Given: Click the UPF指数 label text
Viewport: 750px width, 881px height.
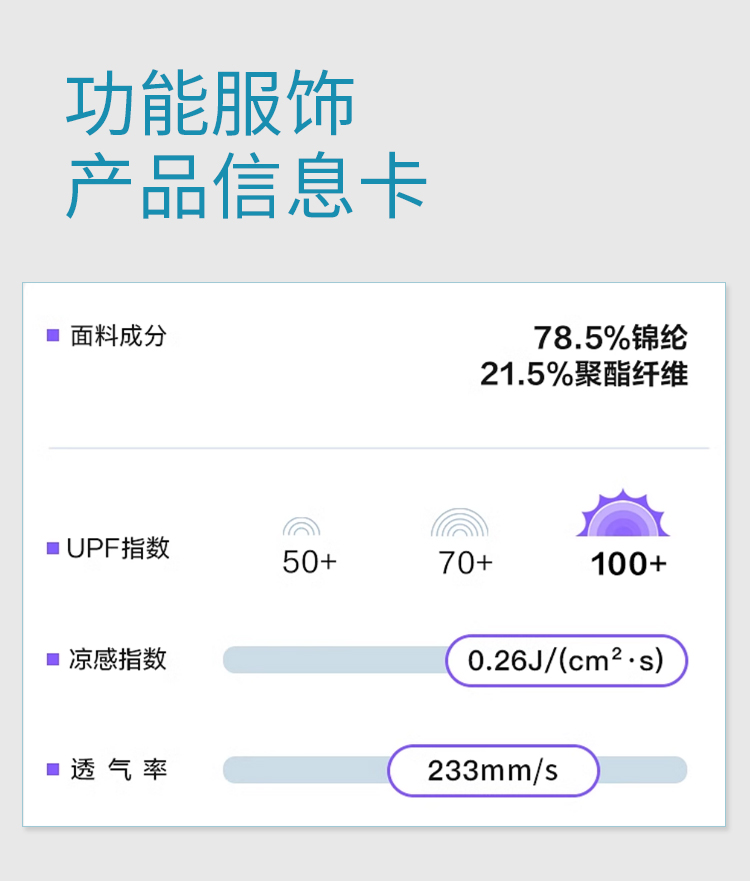Looking at the screenshot, I should click(118, 548).
